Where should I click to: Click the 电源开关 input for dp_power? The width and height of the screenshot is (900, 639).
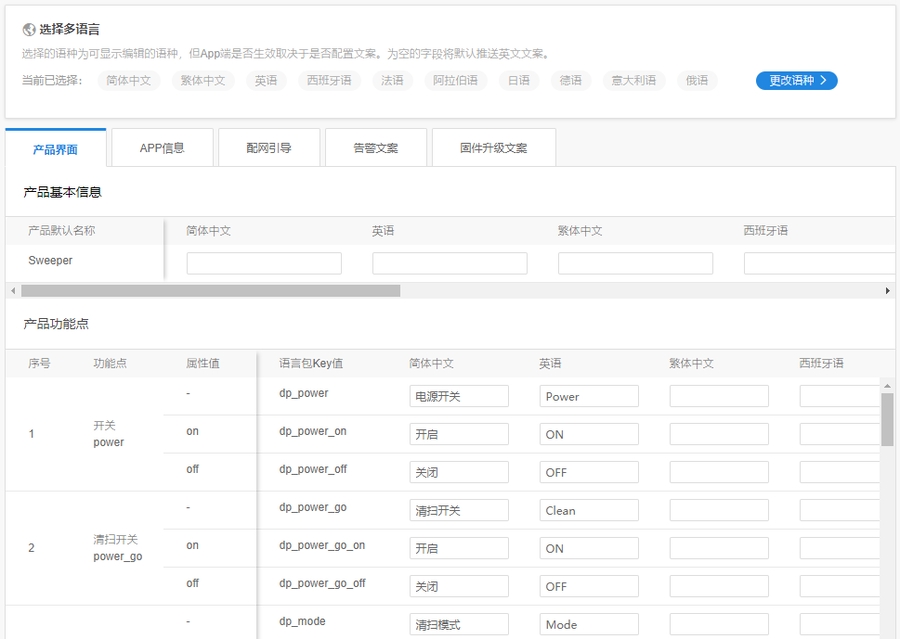(458, 396)
